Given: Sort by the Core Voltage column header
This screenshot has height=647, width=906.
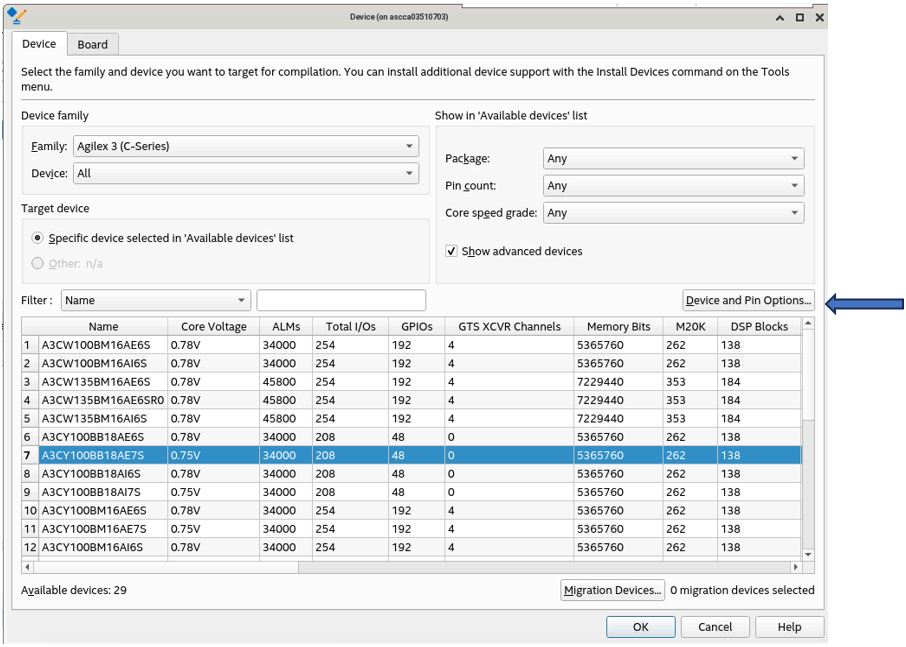Looking at the screenshot, I should [x=214, y=326].
